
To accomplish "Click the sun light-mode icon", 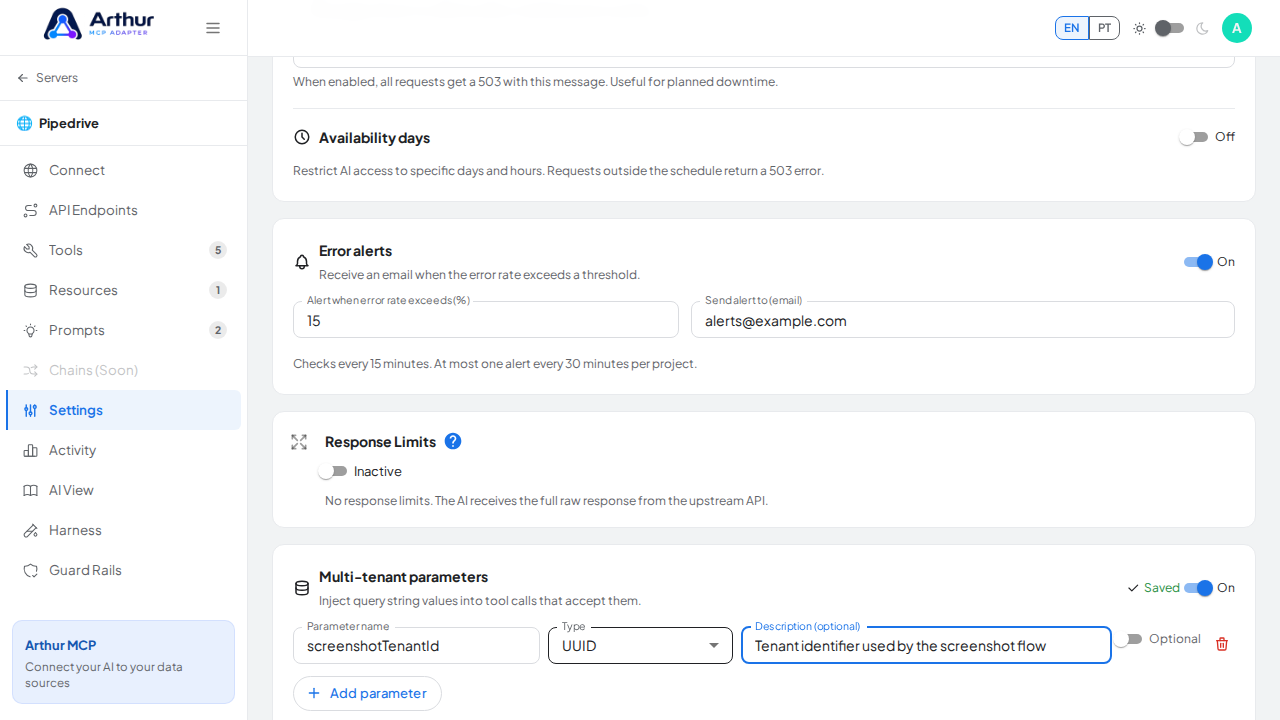I will [1139, 28].
